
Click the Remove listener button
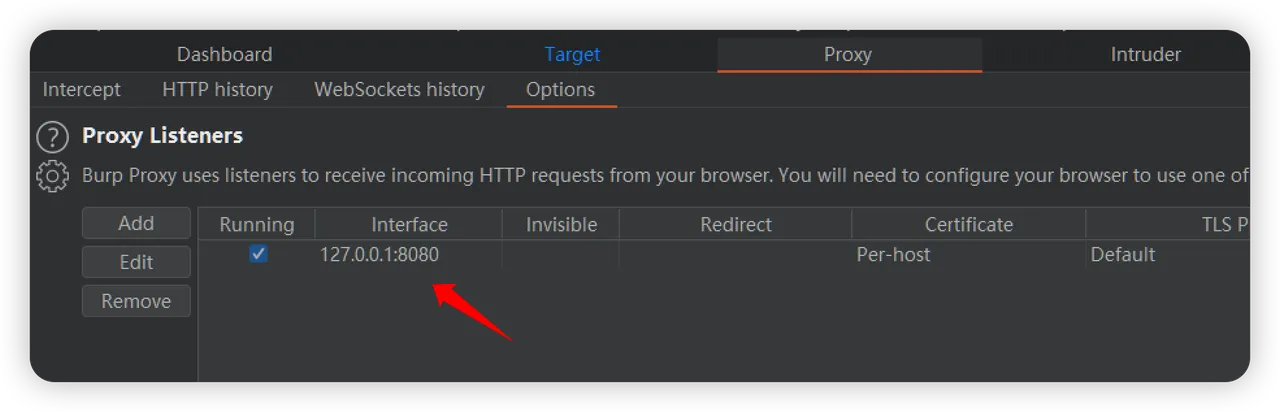point(136,301)
